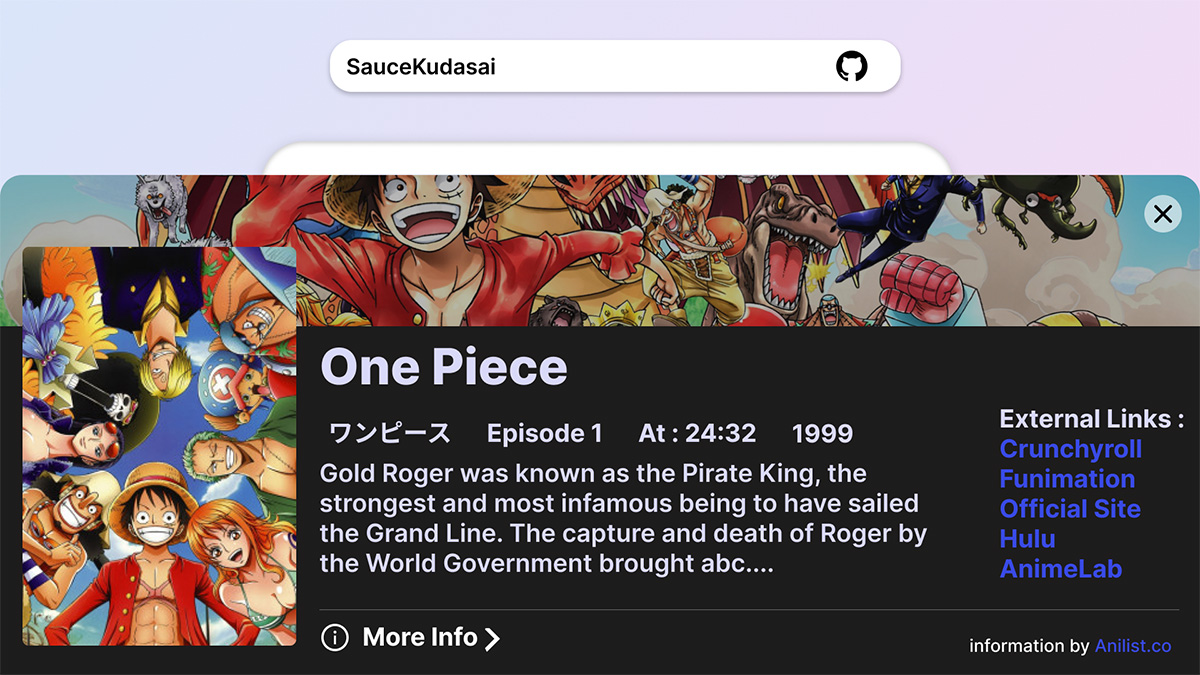1200x675 pixels.
Task: Open the Funimation streaming link
Action: pyautogui.click(x=1066, y=479)
